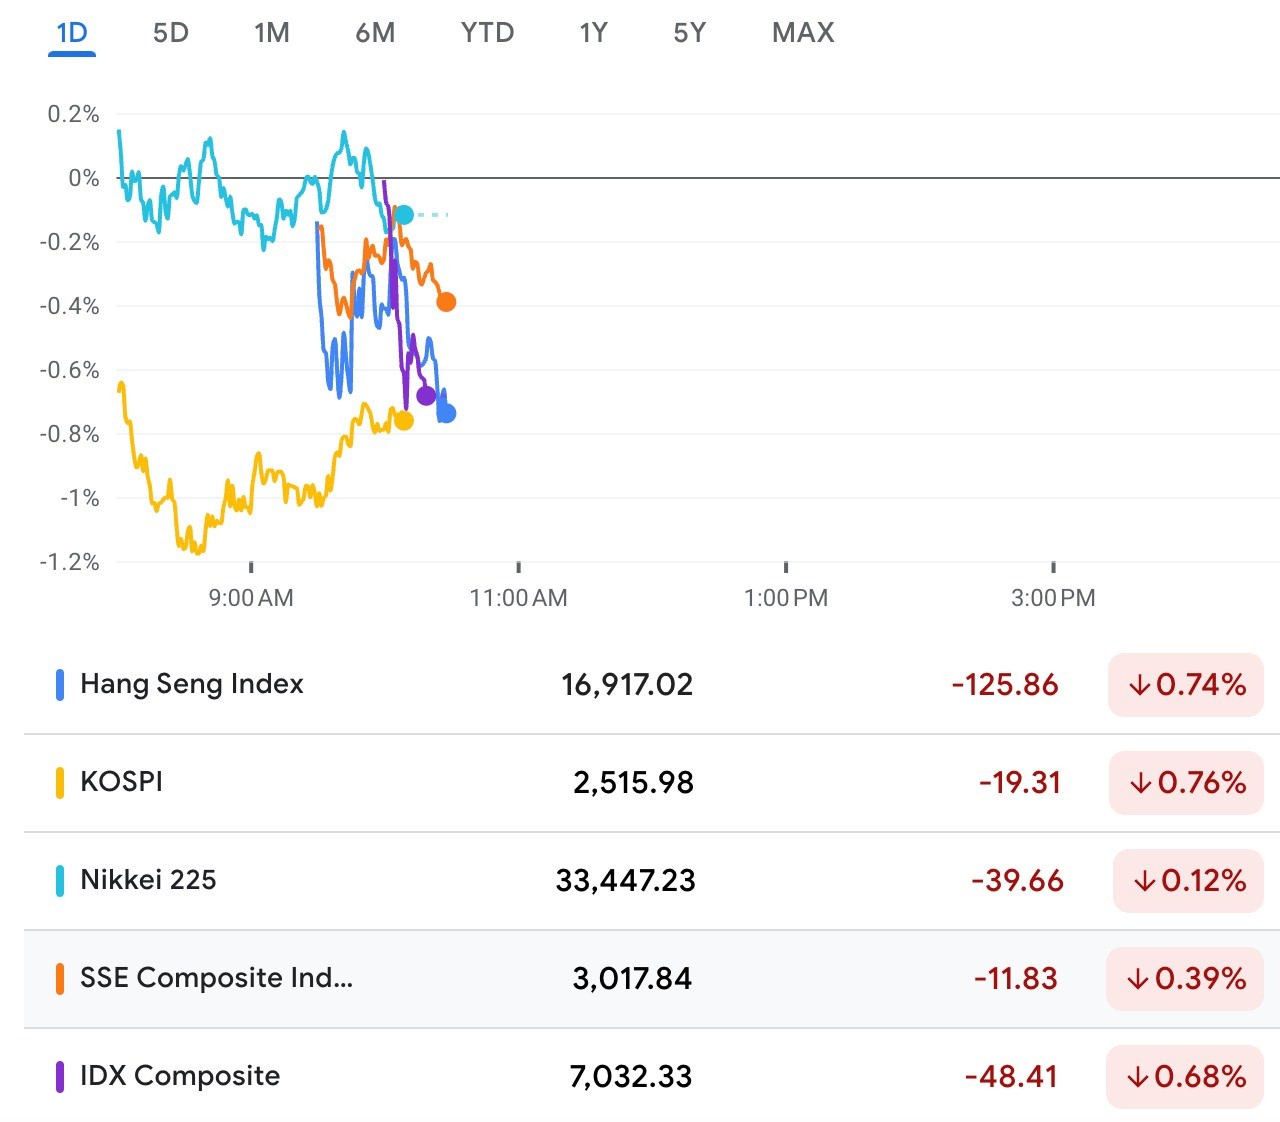Click the 0.2% y-axis label
The width and height of the screenshot is (1280, 1122).
(73, 114)
